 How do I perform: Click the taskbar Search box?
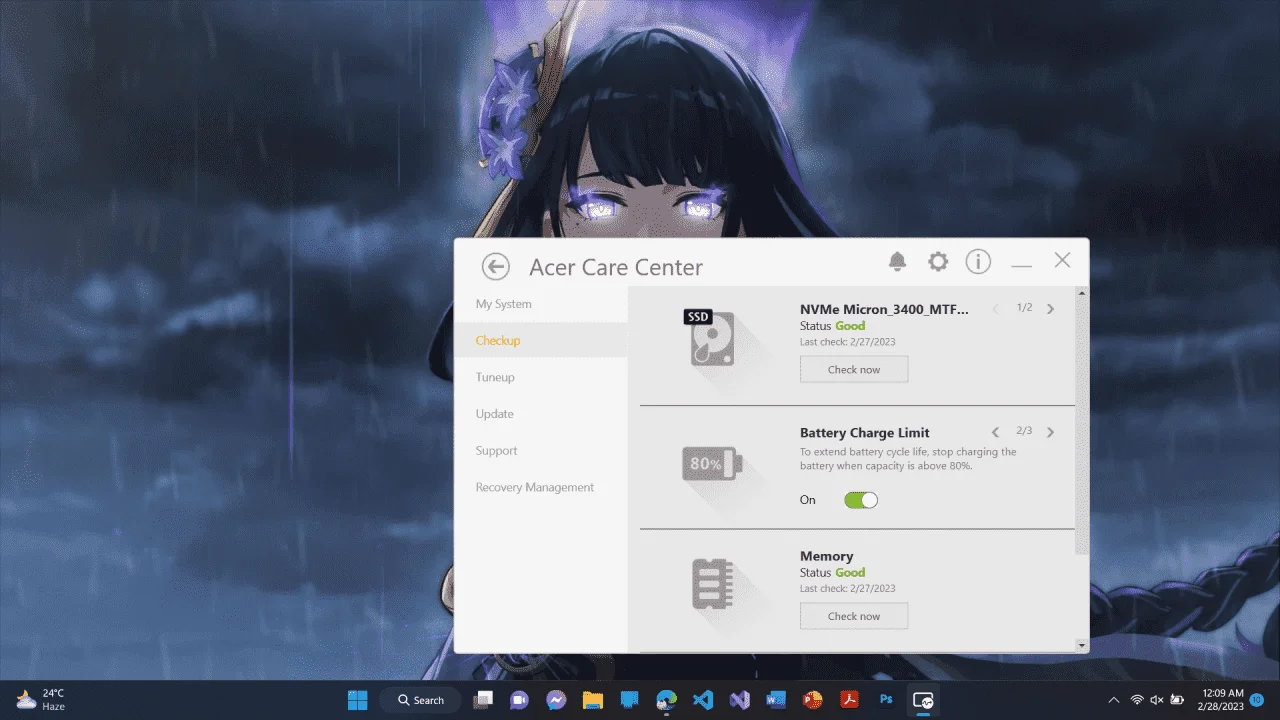pyautogui.click(x=422, y=700)
